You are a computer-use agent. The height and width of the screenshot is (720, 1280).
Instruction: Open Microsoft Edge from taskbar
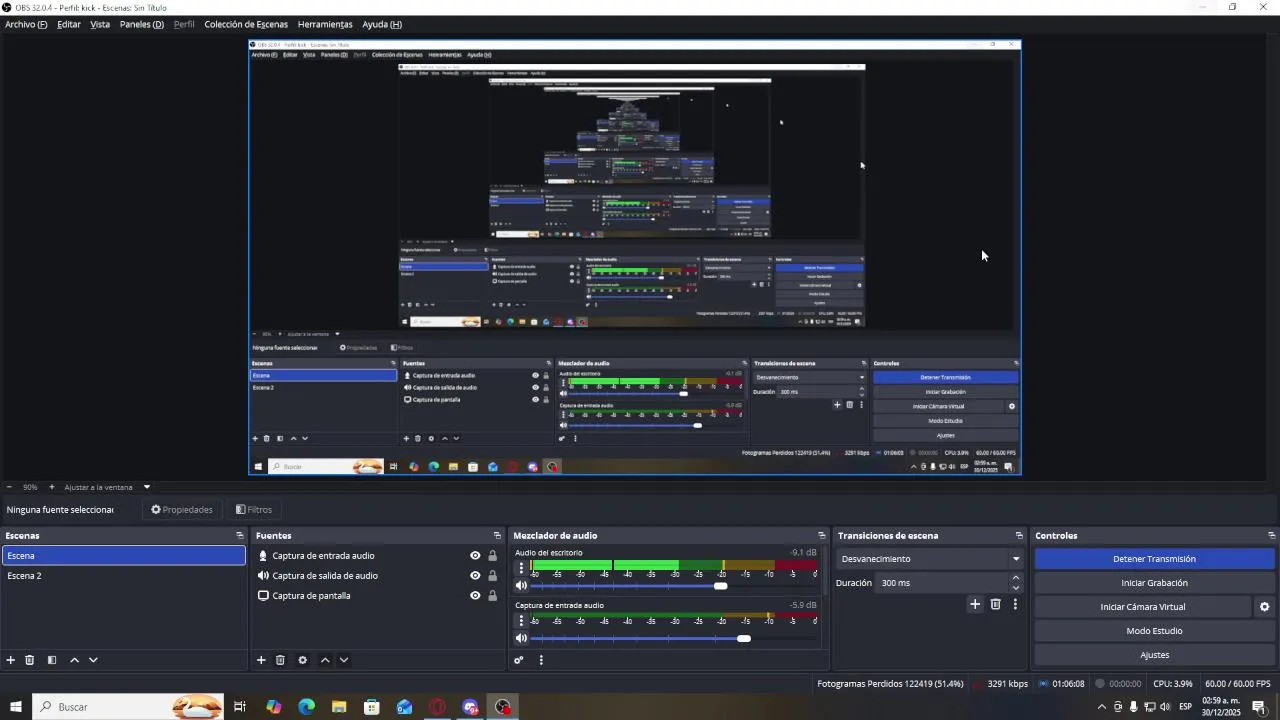306,707
